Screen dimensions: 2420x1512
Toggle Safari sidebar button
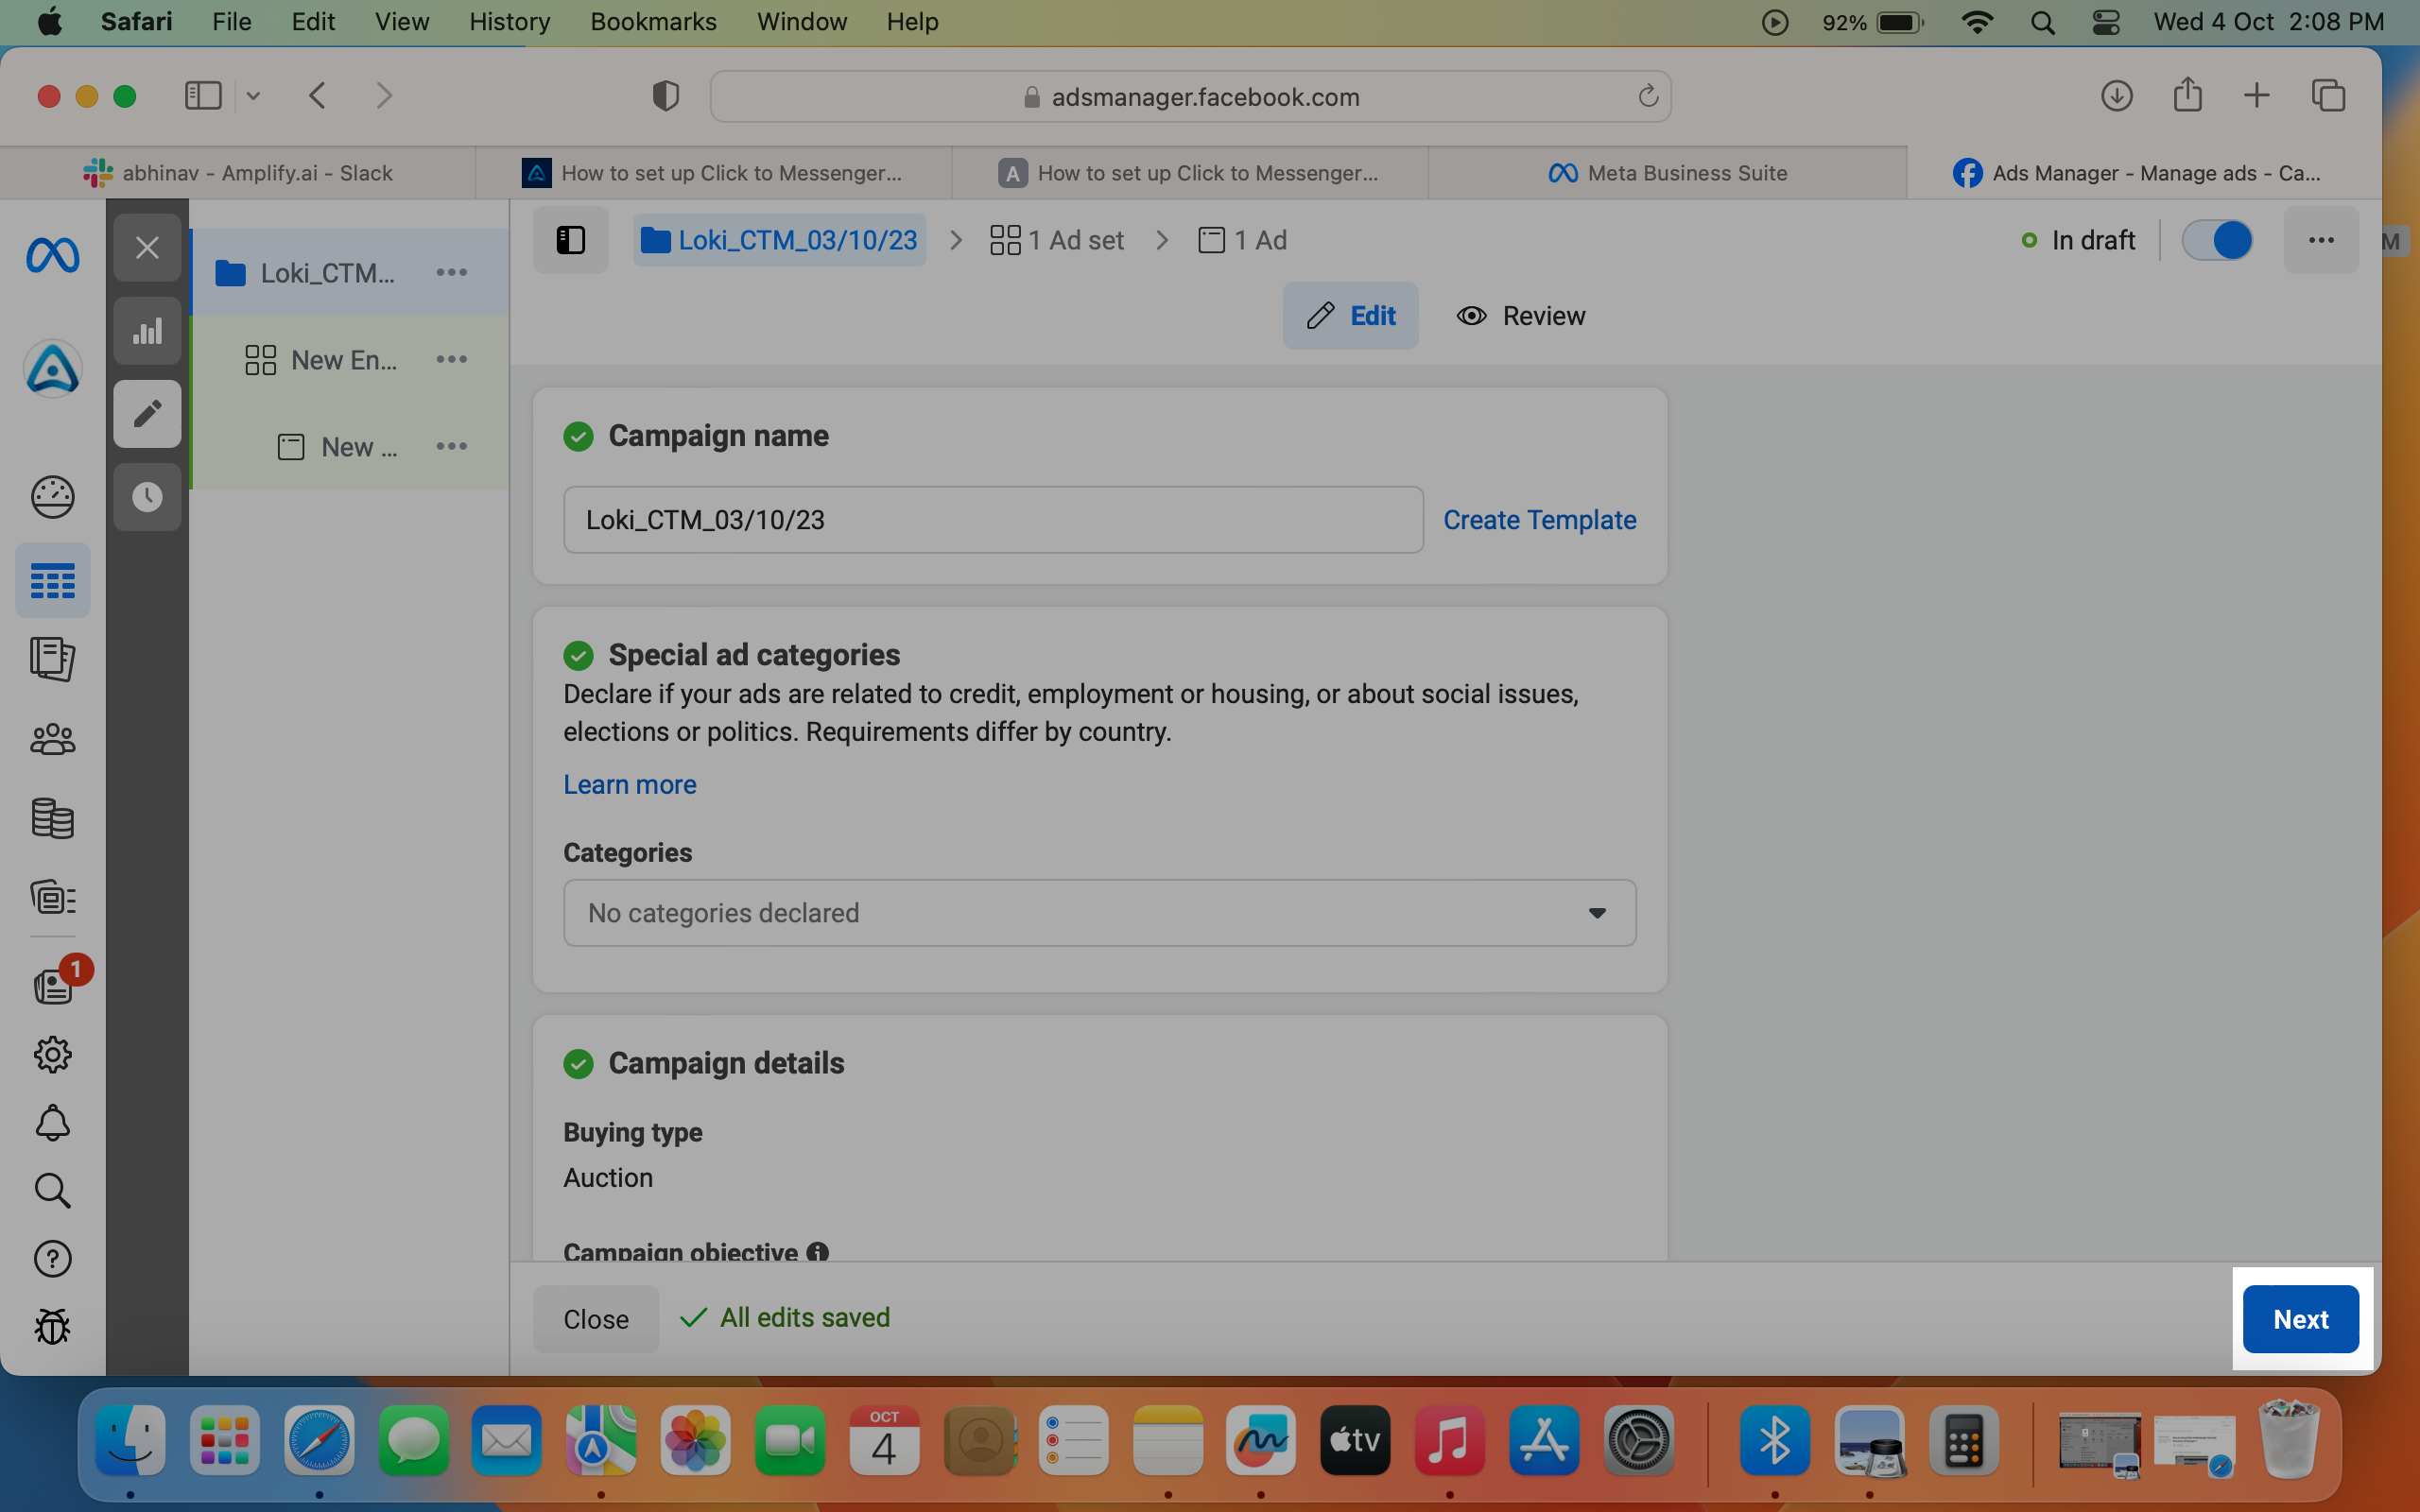pyautogui.click(x=203, y=96)
